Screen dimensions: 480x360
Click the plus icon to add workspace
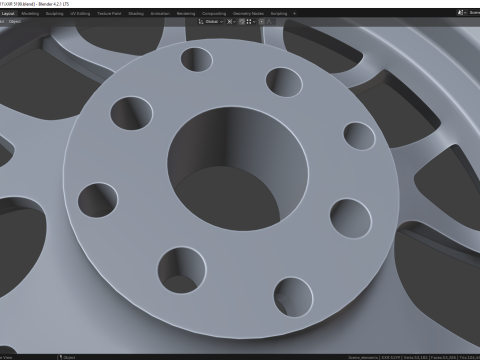(294, 14)
